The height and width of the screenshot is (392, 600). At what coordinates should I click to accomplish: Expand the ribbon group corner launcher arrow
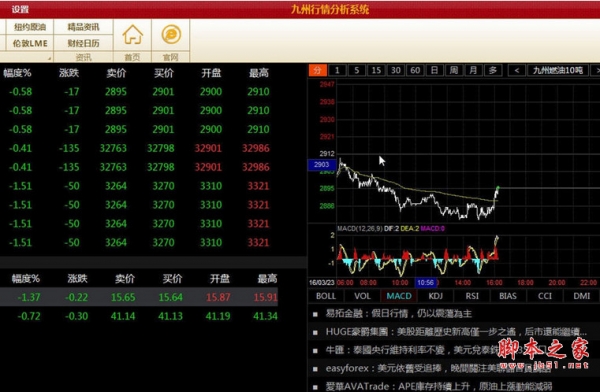pyautogui.click(x=49, y=58)
